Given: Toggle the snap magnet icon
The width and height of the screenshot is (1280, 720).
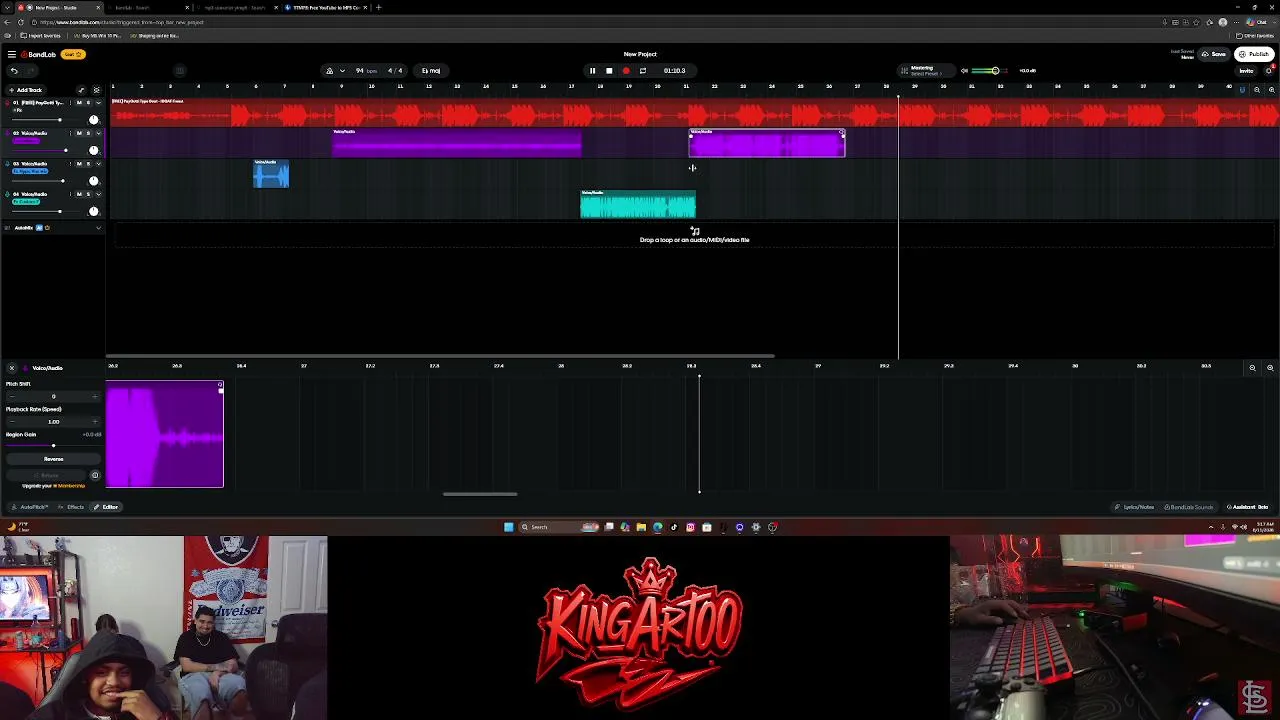Looking at the screenshot, I should tap(1242, 90).
